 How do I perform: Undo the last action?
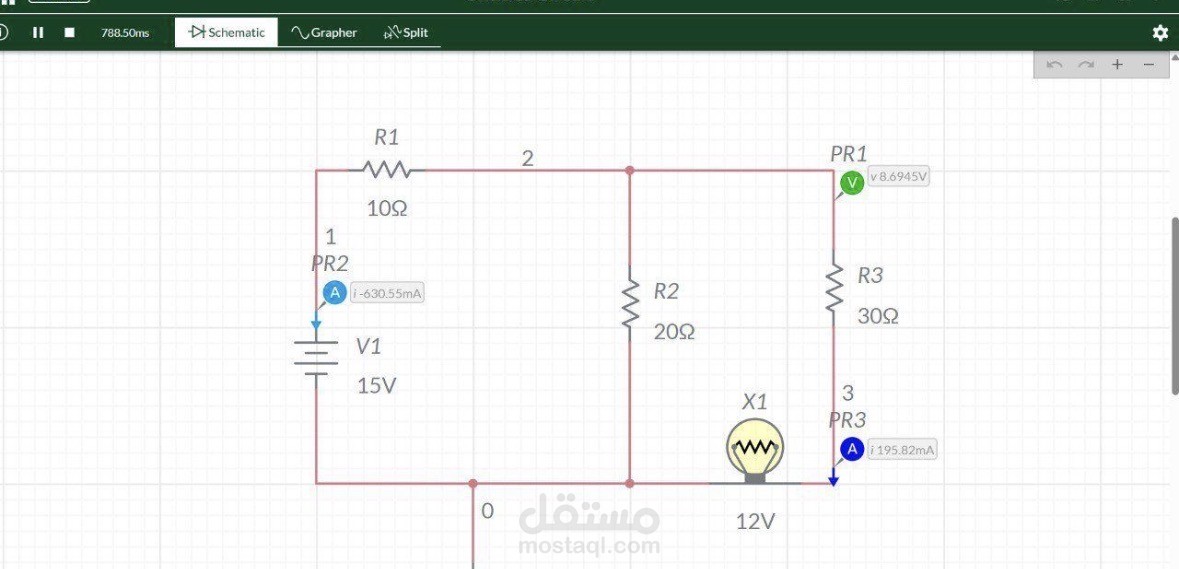(x=1054, y=65)
